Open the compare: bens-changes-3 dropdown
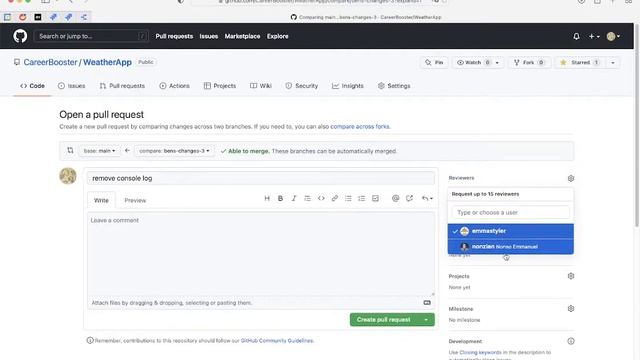 (174, 151)
